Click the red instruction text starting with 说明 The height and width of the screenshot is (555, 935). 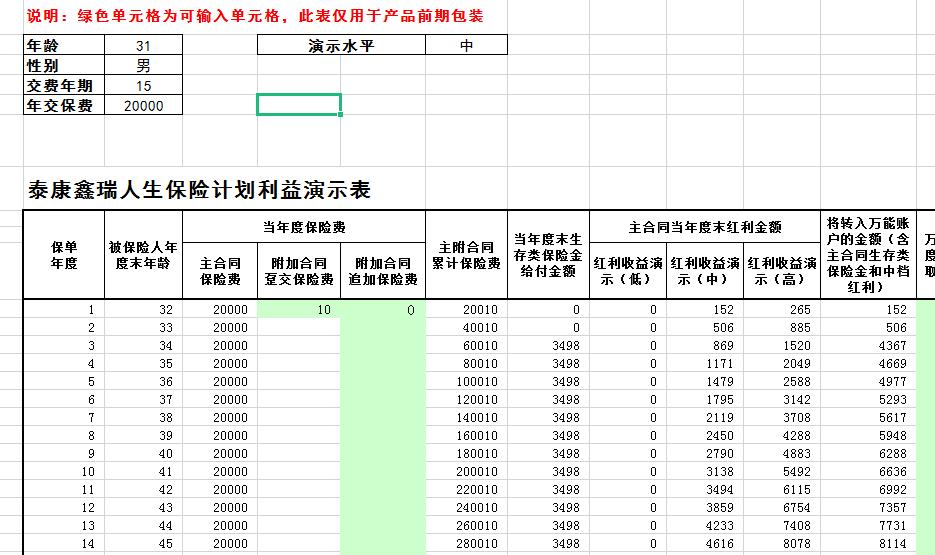click(x=255, y=16)
